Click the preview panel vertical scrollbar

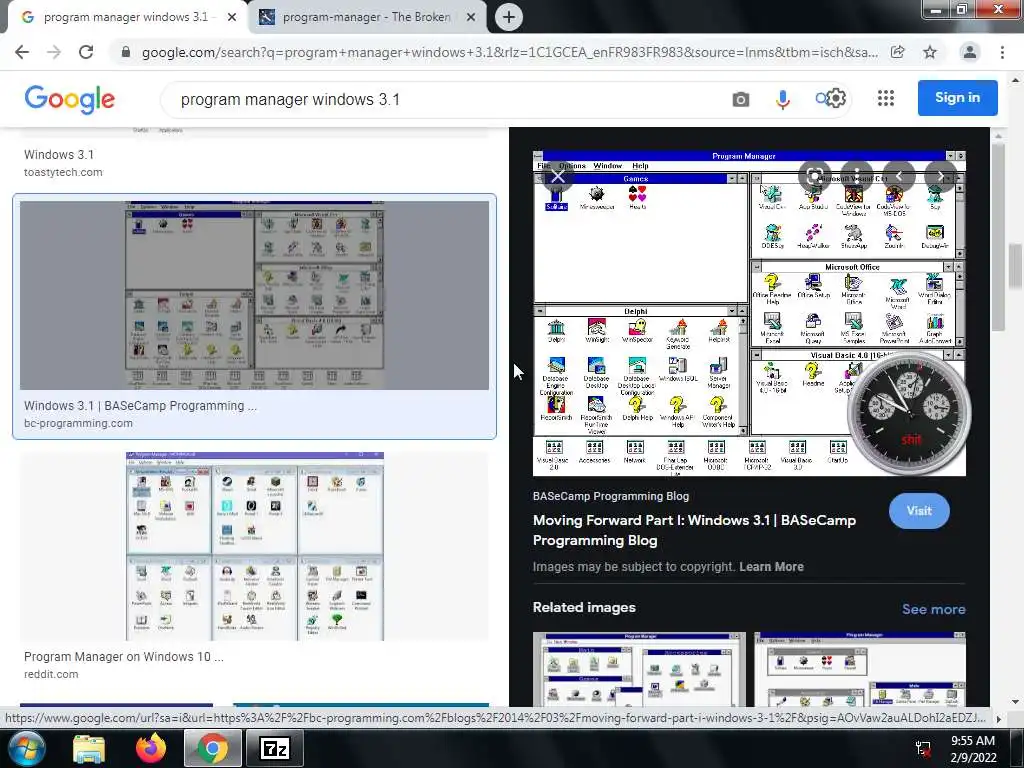998,235
